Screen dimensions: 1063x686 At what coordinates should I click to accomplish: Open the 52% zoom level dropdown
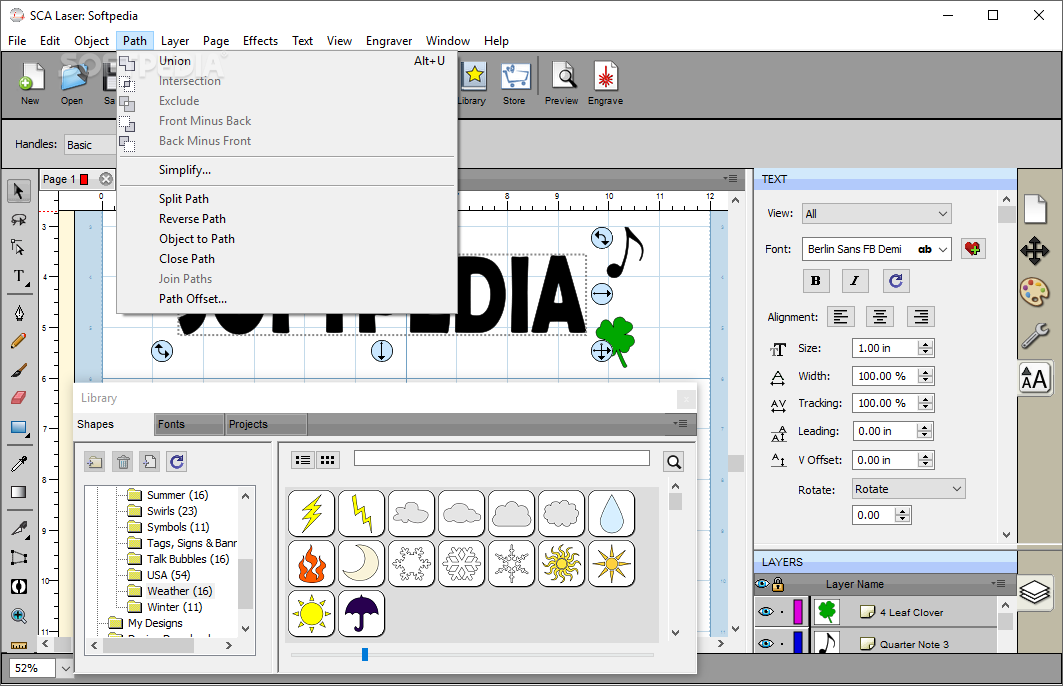[x=65, y=668]
